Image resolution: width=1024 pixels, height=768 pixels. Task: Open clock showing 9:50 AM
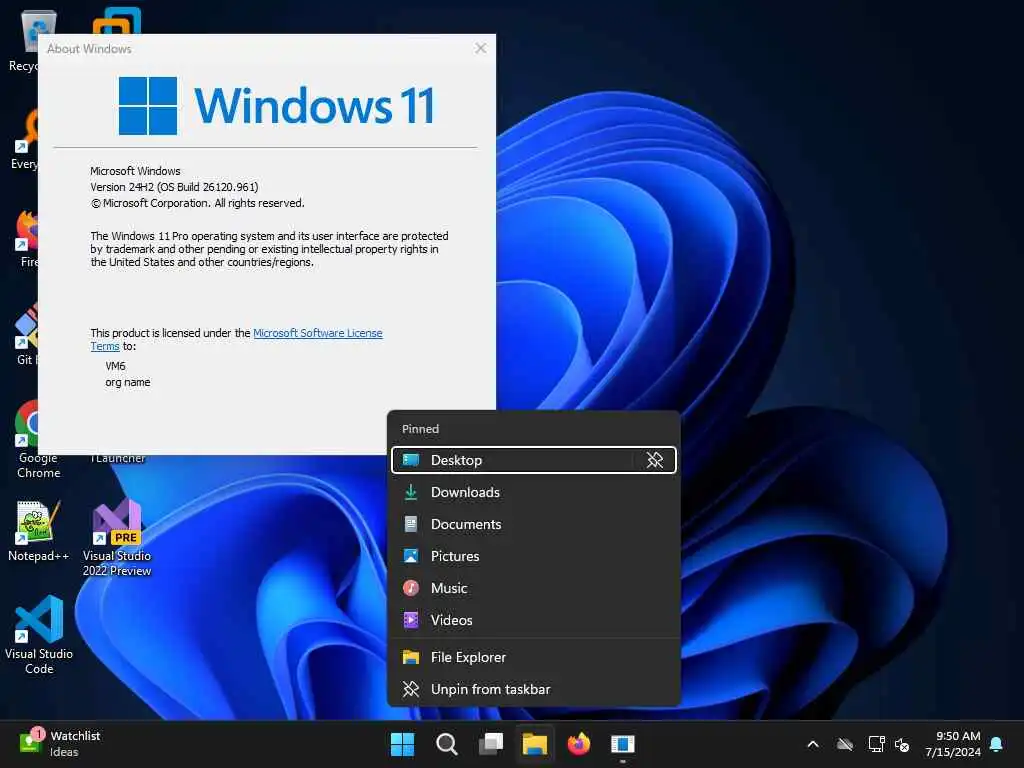pyautogui.click(x=953, y=744)
